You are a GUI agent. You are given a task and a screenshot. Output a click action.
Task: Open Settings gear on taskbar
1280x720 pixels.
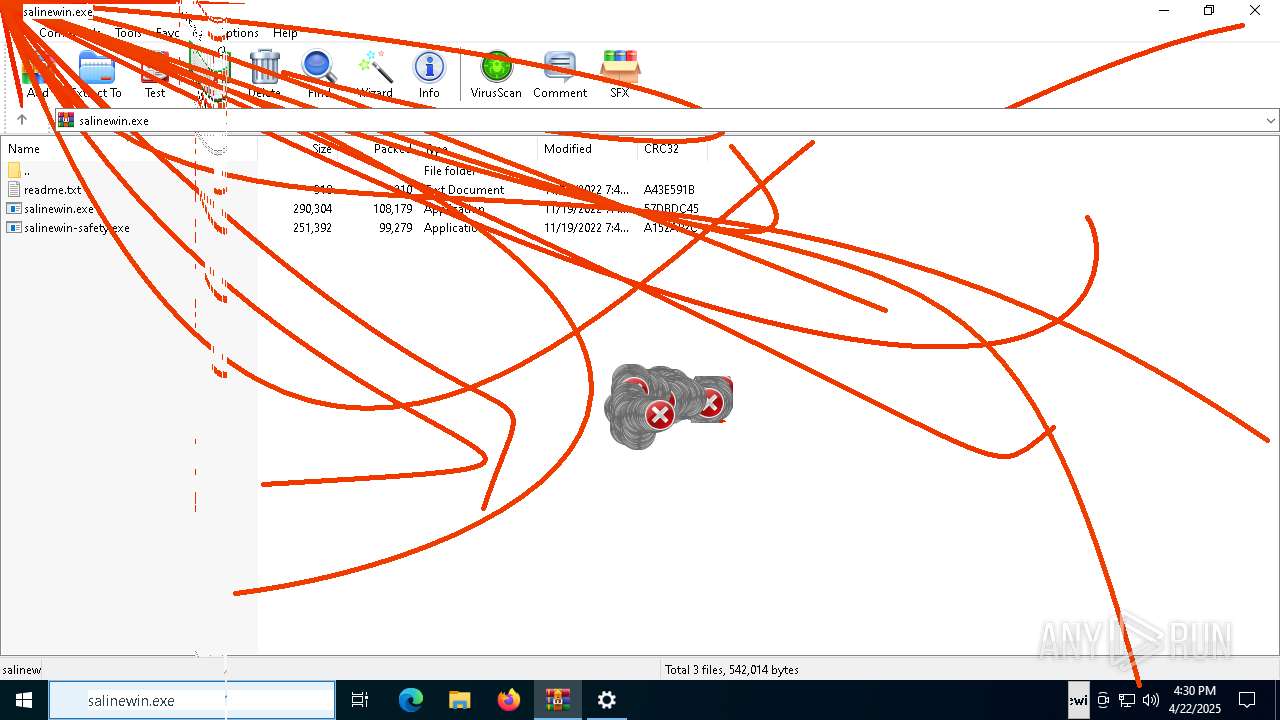tap(606, 700)
